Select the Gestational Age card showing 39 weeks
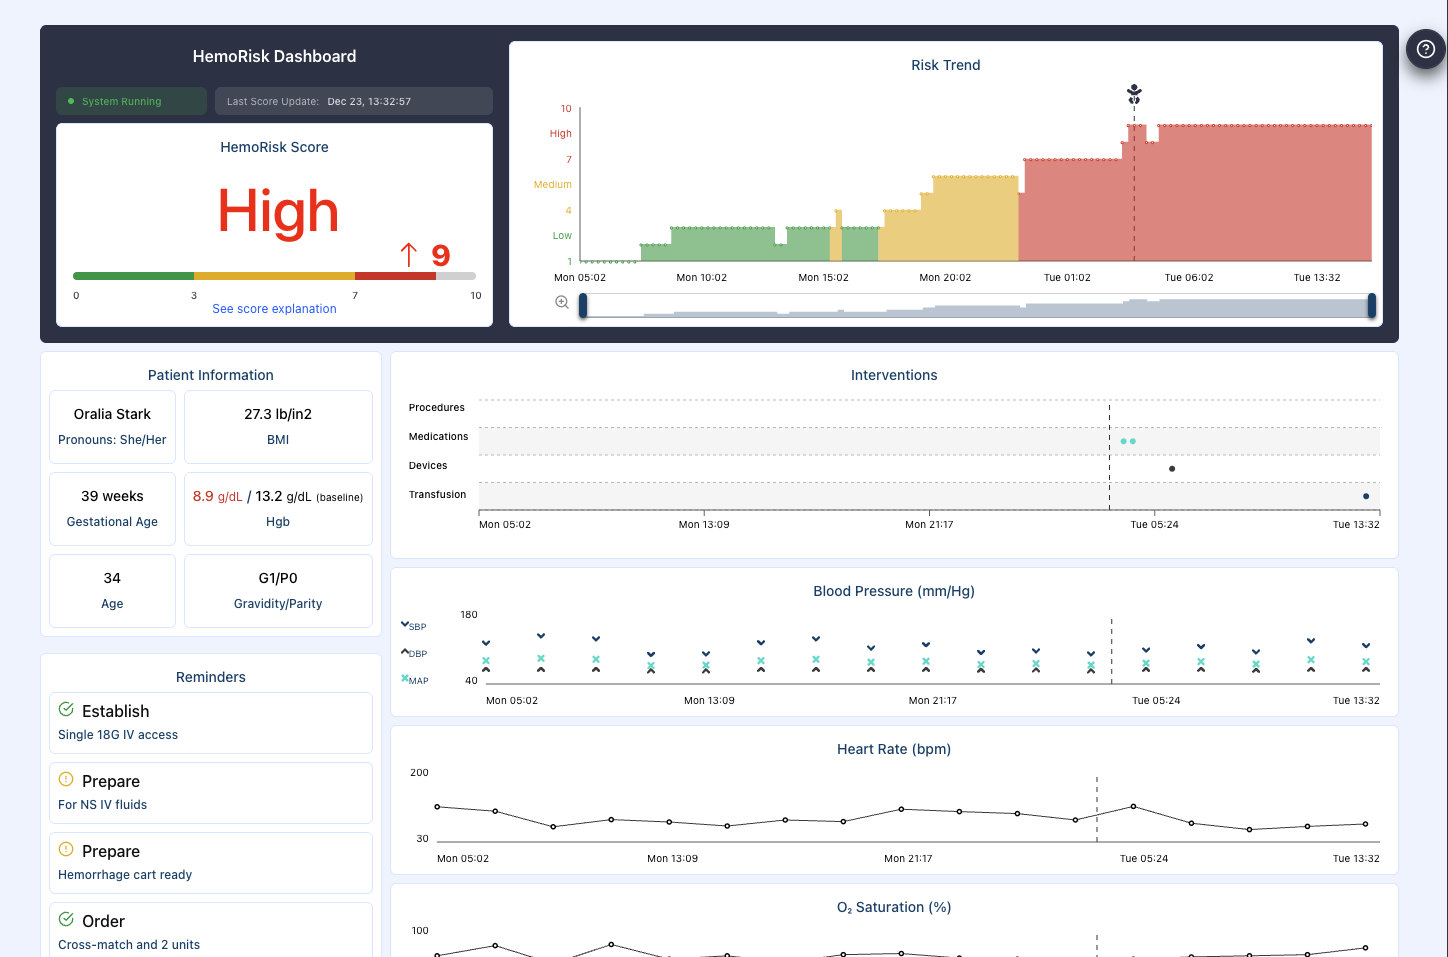This screenshot has height=957, width=1448. [x=112, y=508]
